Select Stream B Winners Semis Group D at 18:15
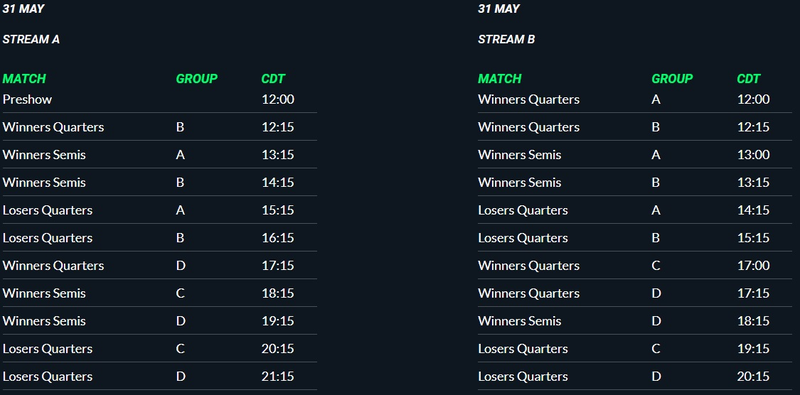Image resolution: width=800 pixels, height=395 pixels. (x=635, y=320)
